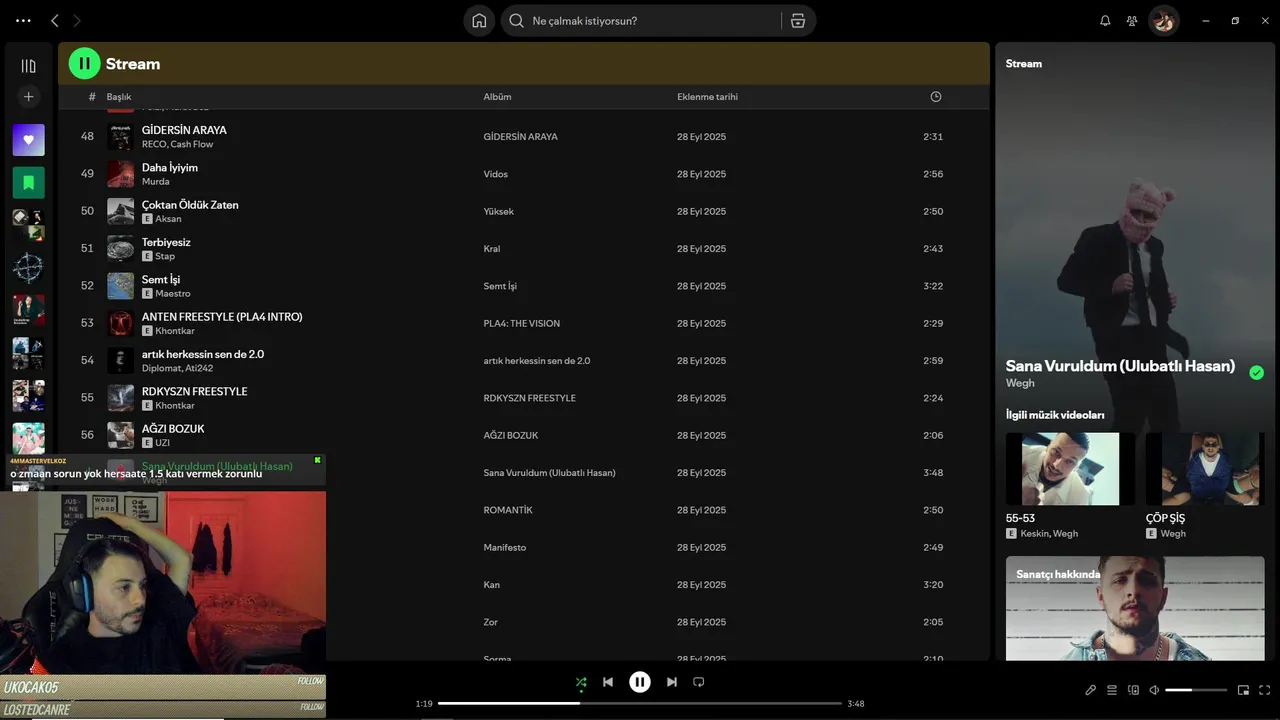Image resolution: width=1280 pixels, height=720 pixels.
Task: Toggle shuffle in the player bar
Action: (581, 682)
